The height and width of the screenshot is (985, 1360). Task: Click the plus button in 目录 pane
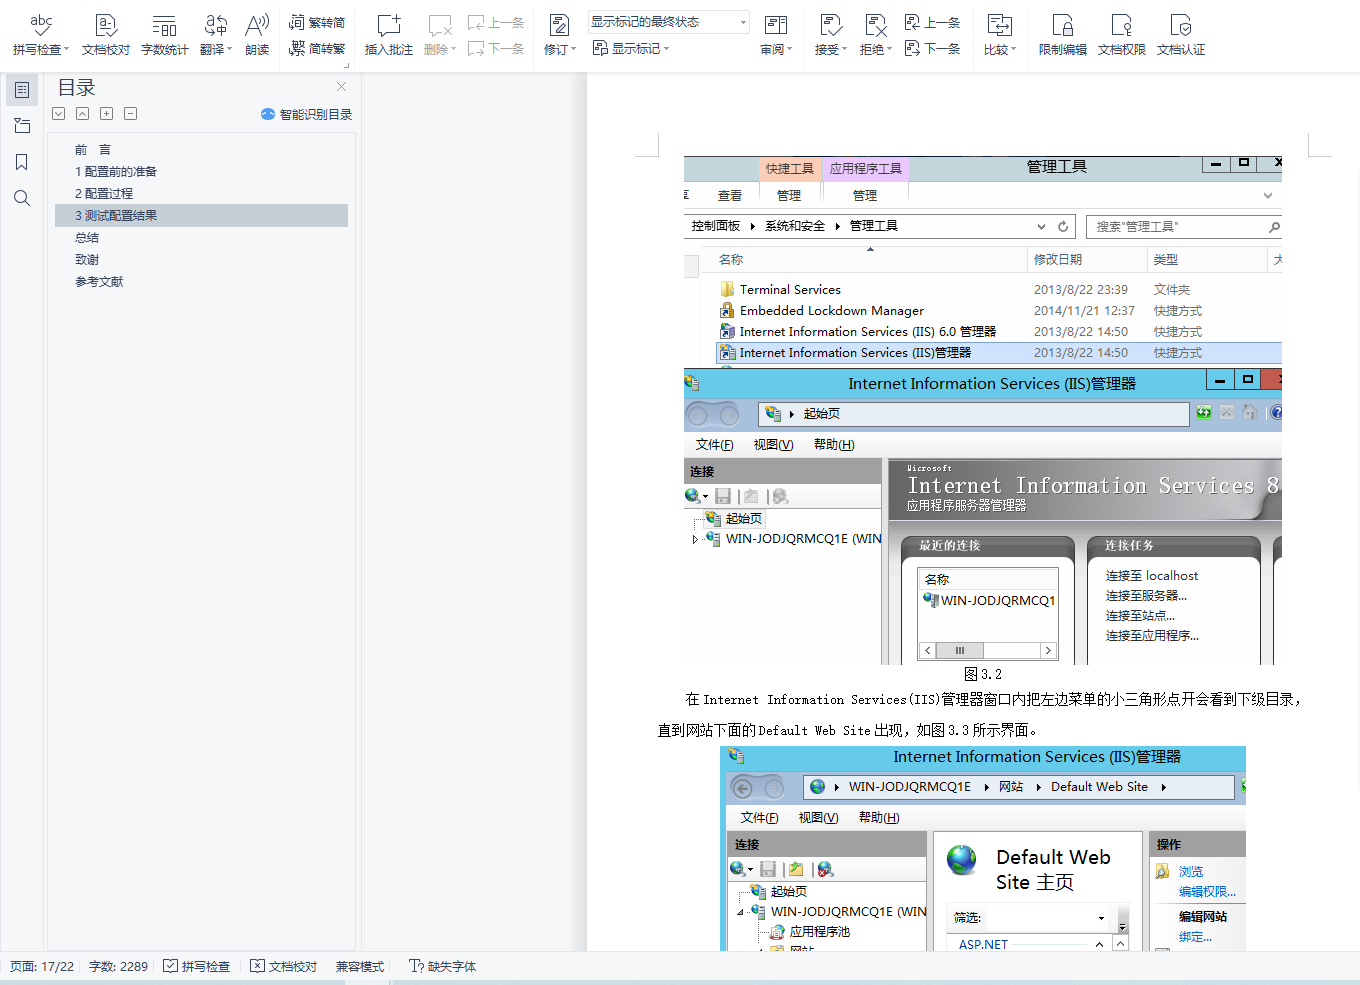tap(107, 114)
